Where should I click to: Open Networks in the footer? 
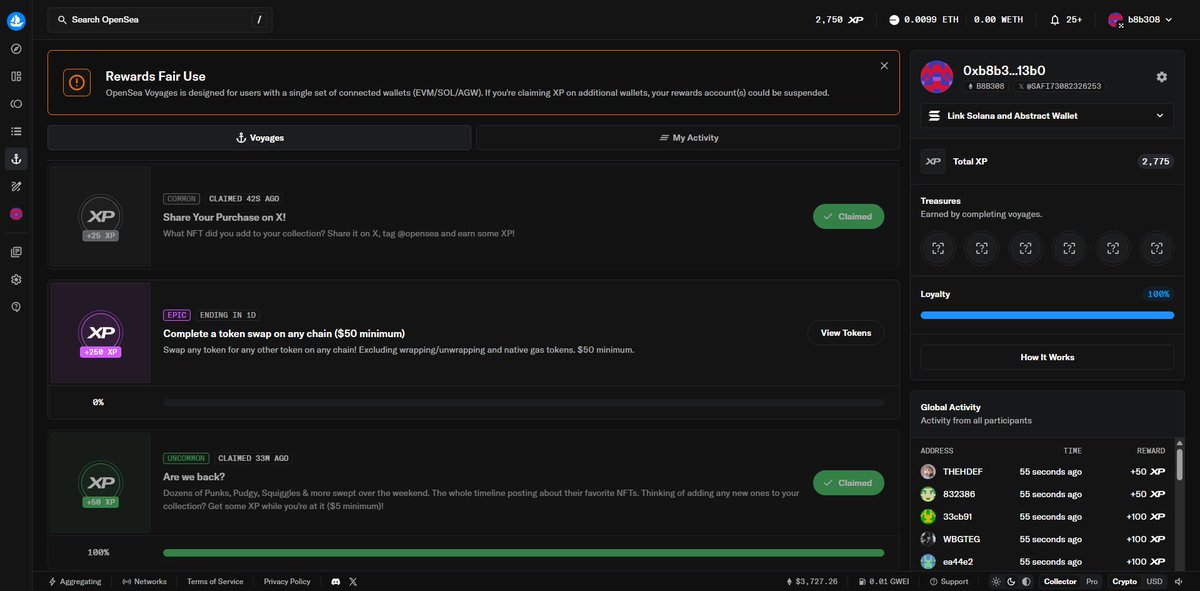[x=144, y=581]
